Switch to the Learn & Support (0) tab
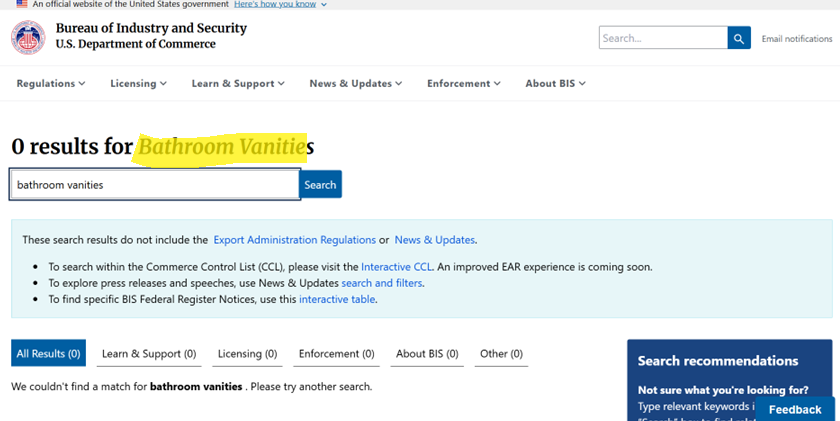Image resolution: width=840 pixels, height=421 pixels. click(x=149, y=354)
